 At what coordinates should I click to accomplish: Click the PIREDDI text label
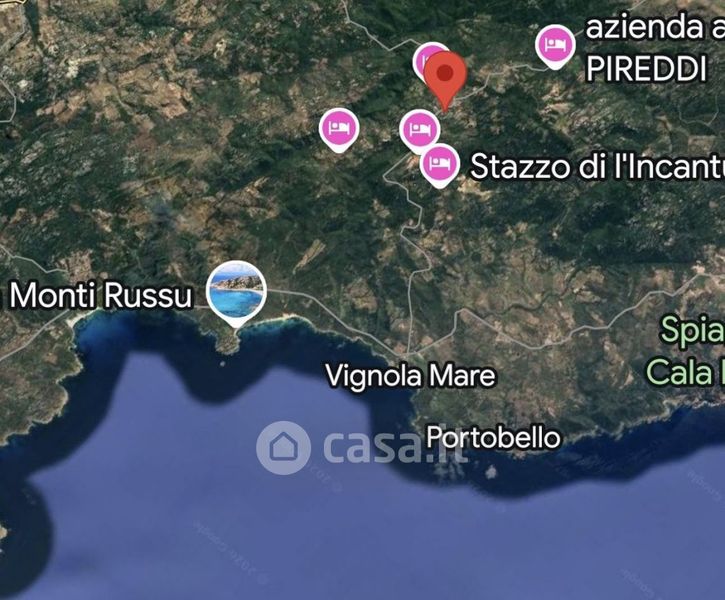pyautogui.click(x=646, y=69)
